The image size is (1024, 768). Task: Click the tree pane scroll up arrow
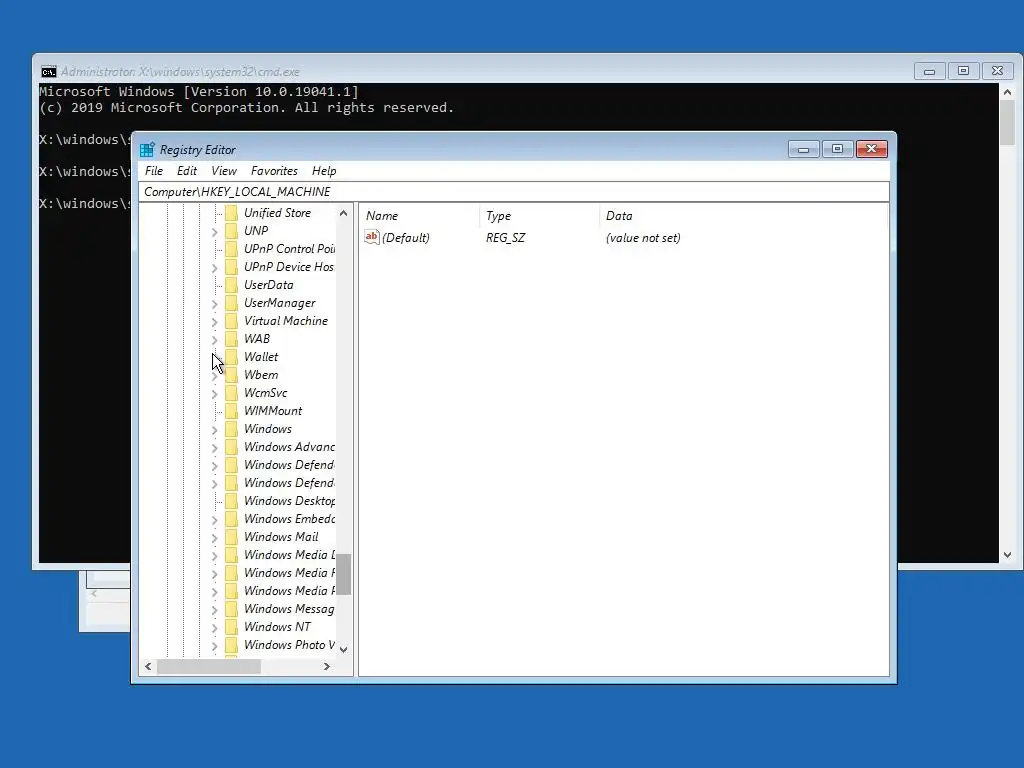point(344,213)
